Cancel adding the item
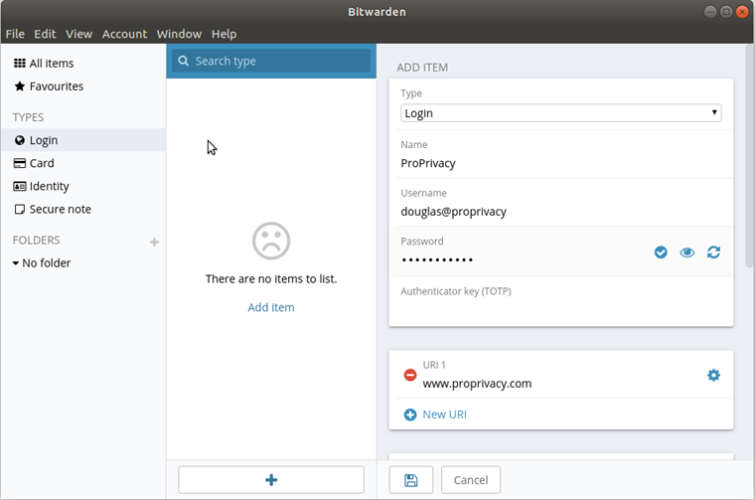This screenshot has height=500, width=755. pos(470,480)
